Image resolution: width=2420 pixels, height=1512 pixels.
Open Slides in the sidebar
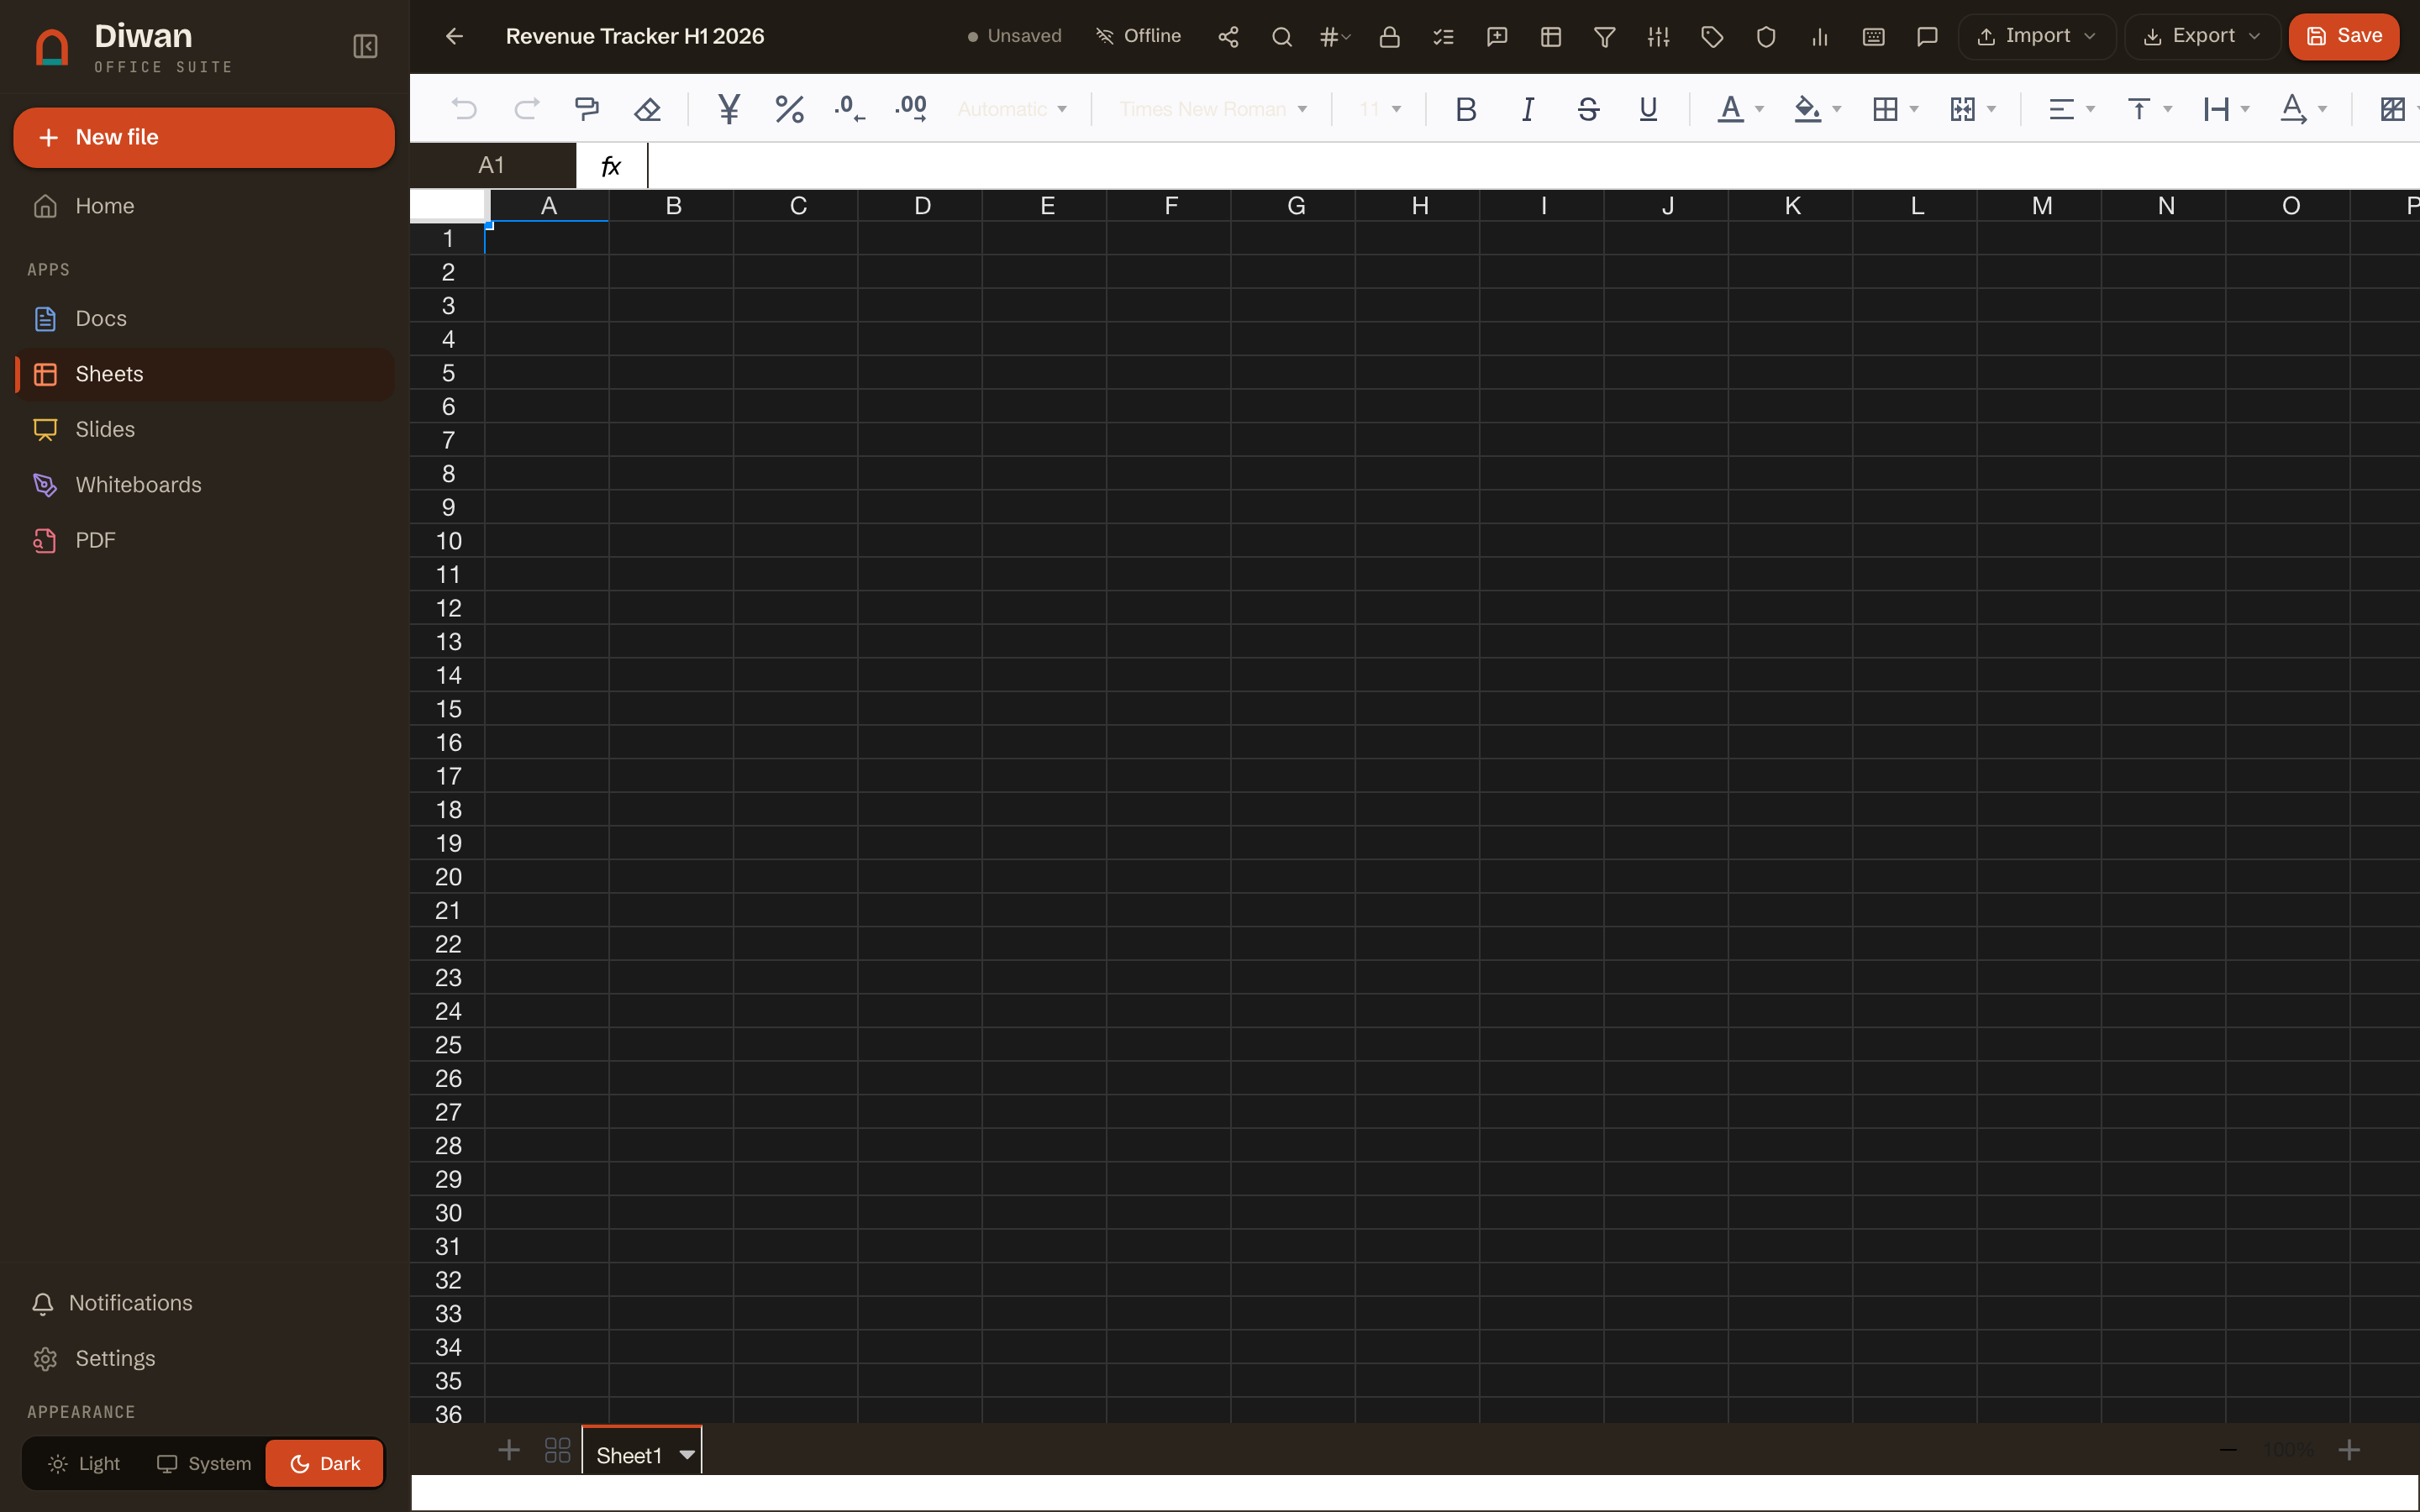click(x=204, y=430)
